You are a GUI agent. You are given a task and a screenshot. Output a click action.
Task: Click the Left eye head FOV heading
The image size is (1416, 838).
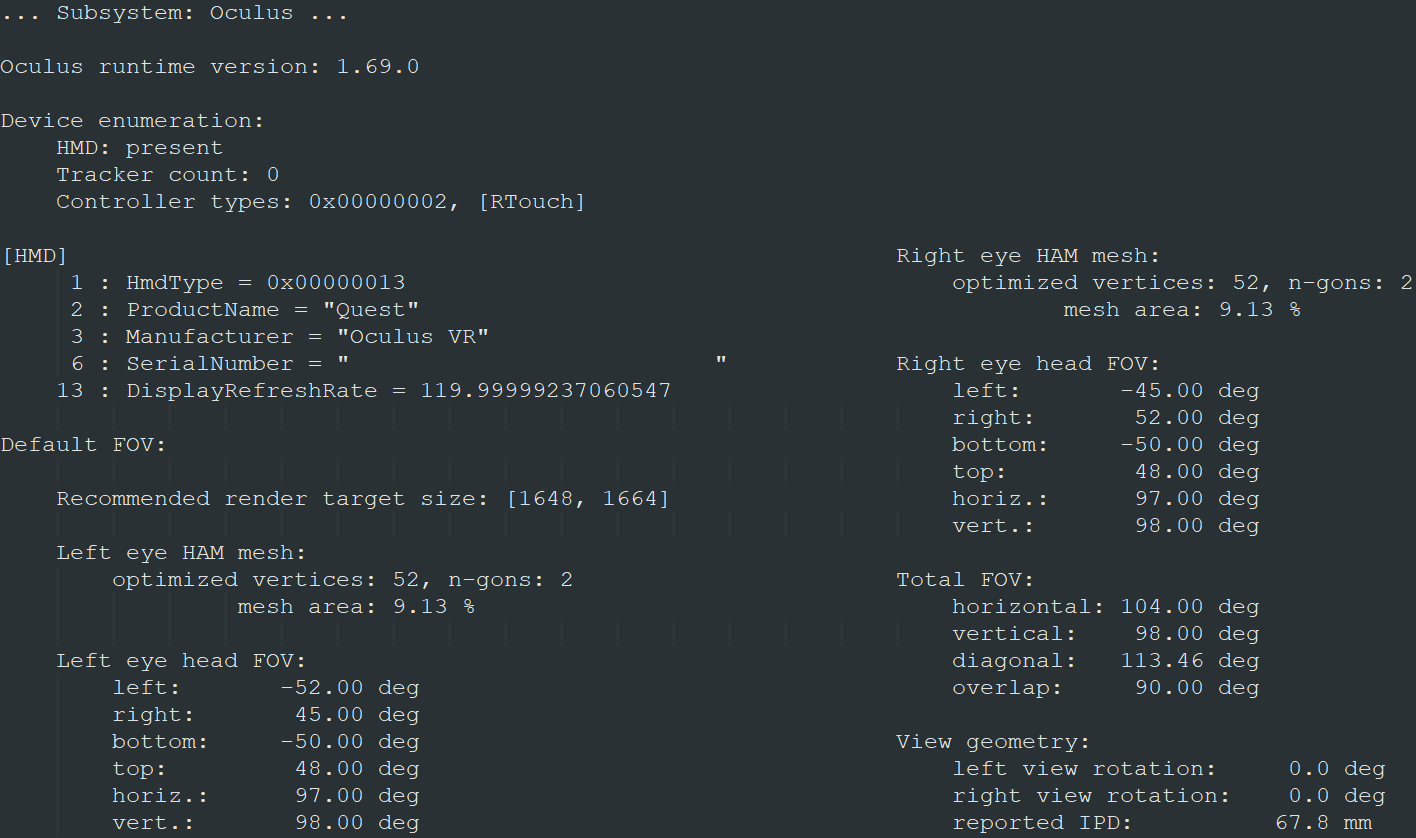(181, 661)
